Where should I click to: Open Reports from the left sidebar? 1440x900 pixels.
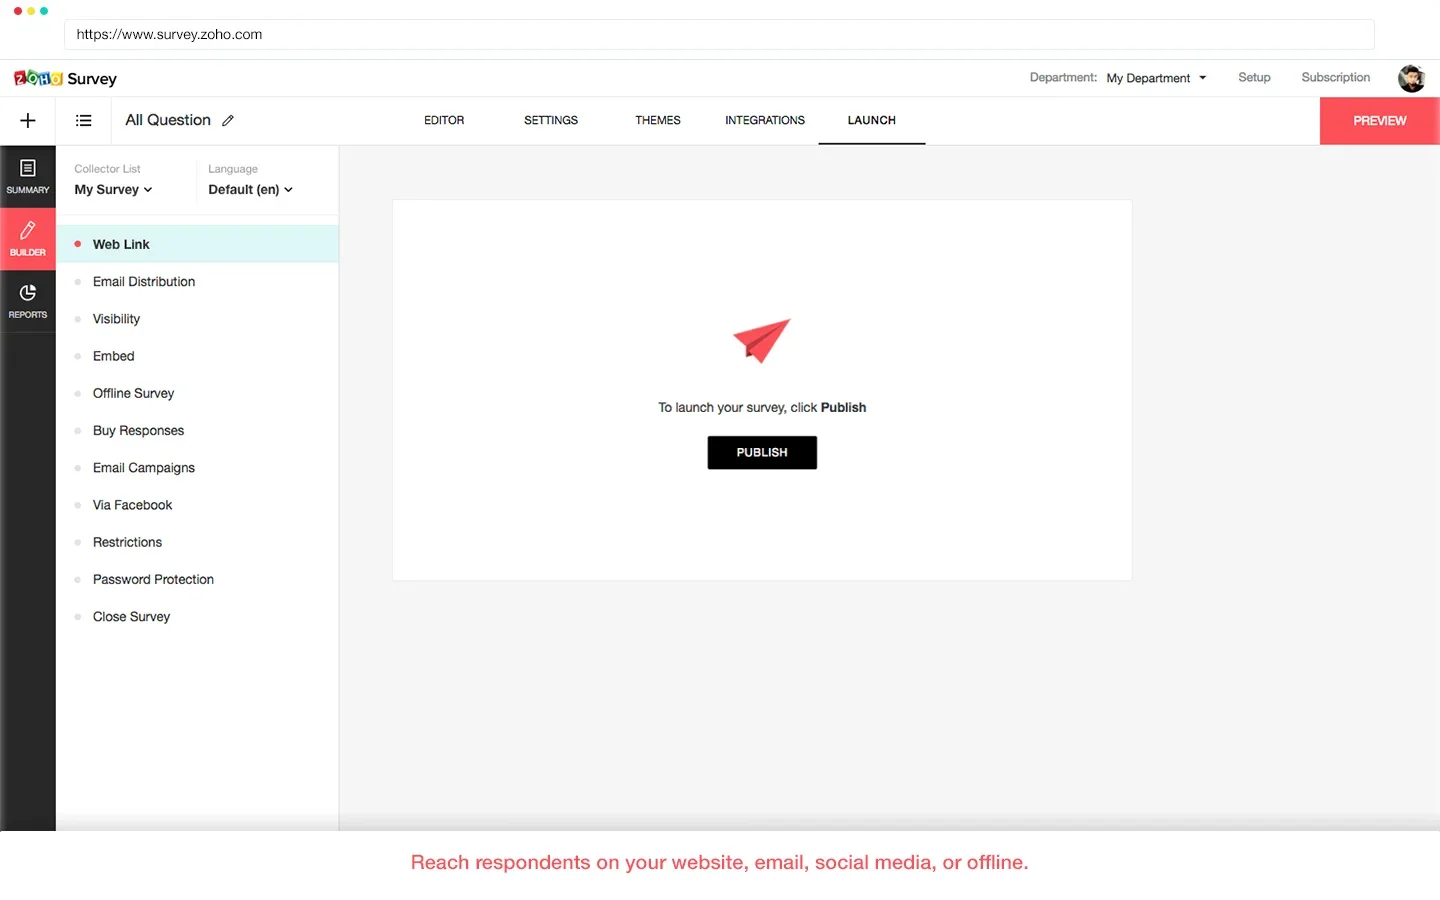click(27, 300)
